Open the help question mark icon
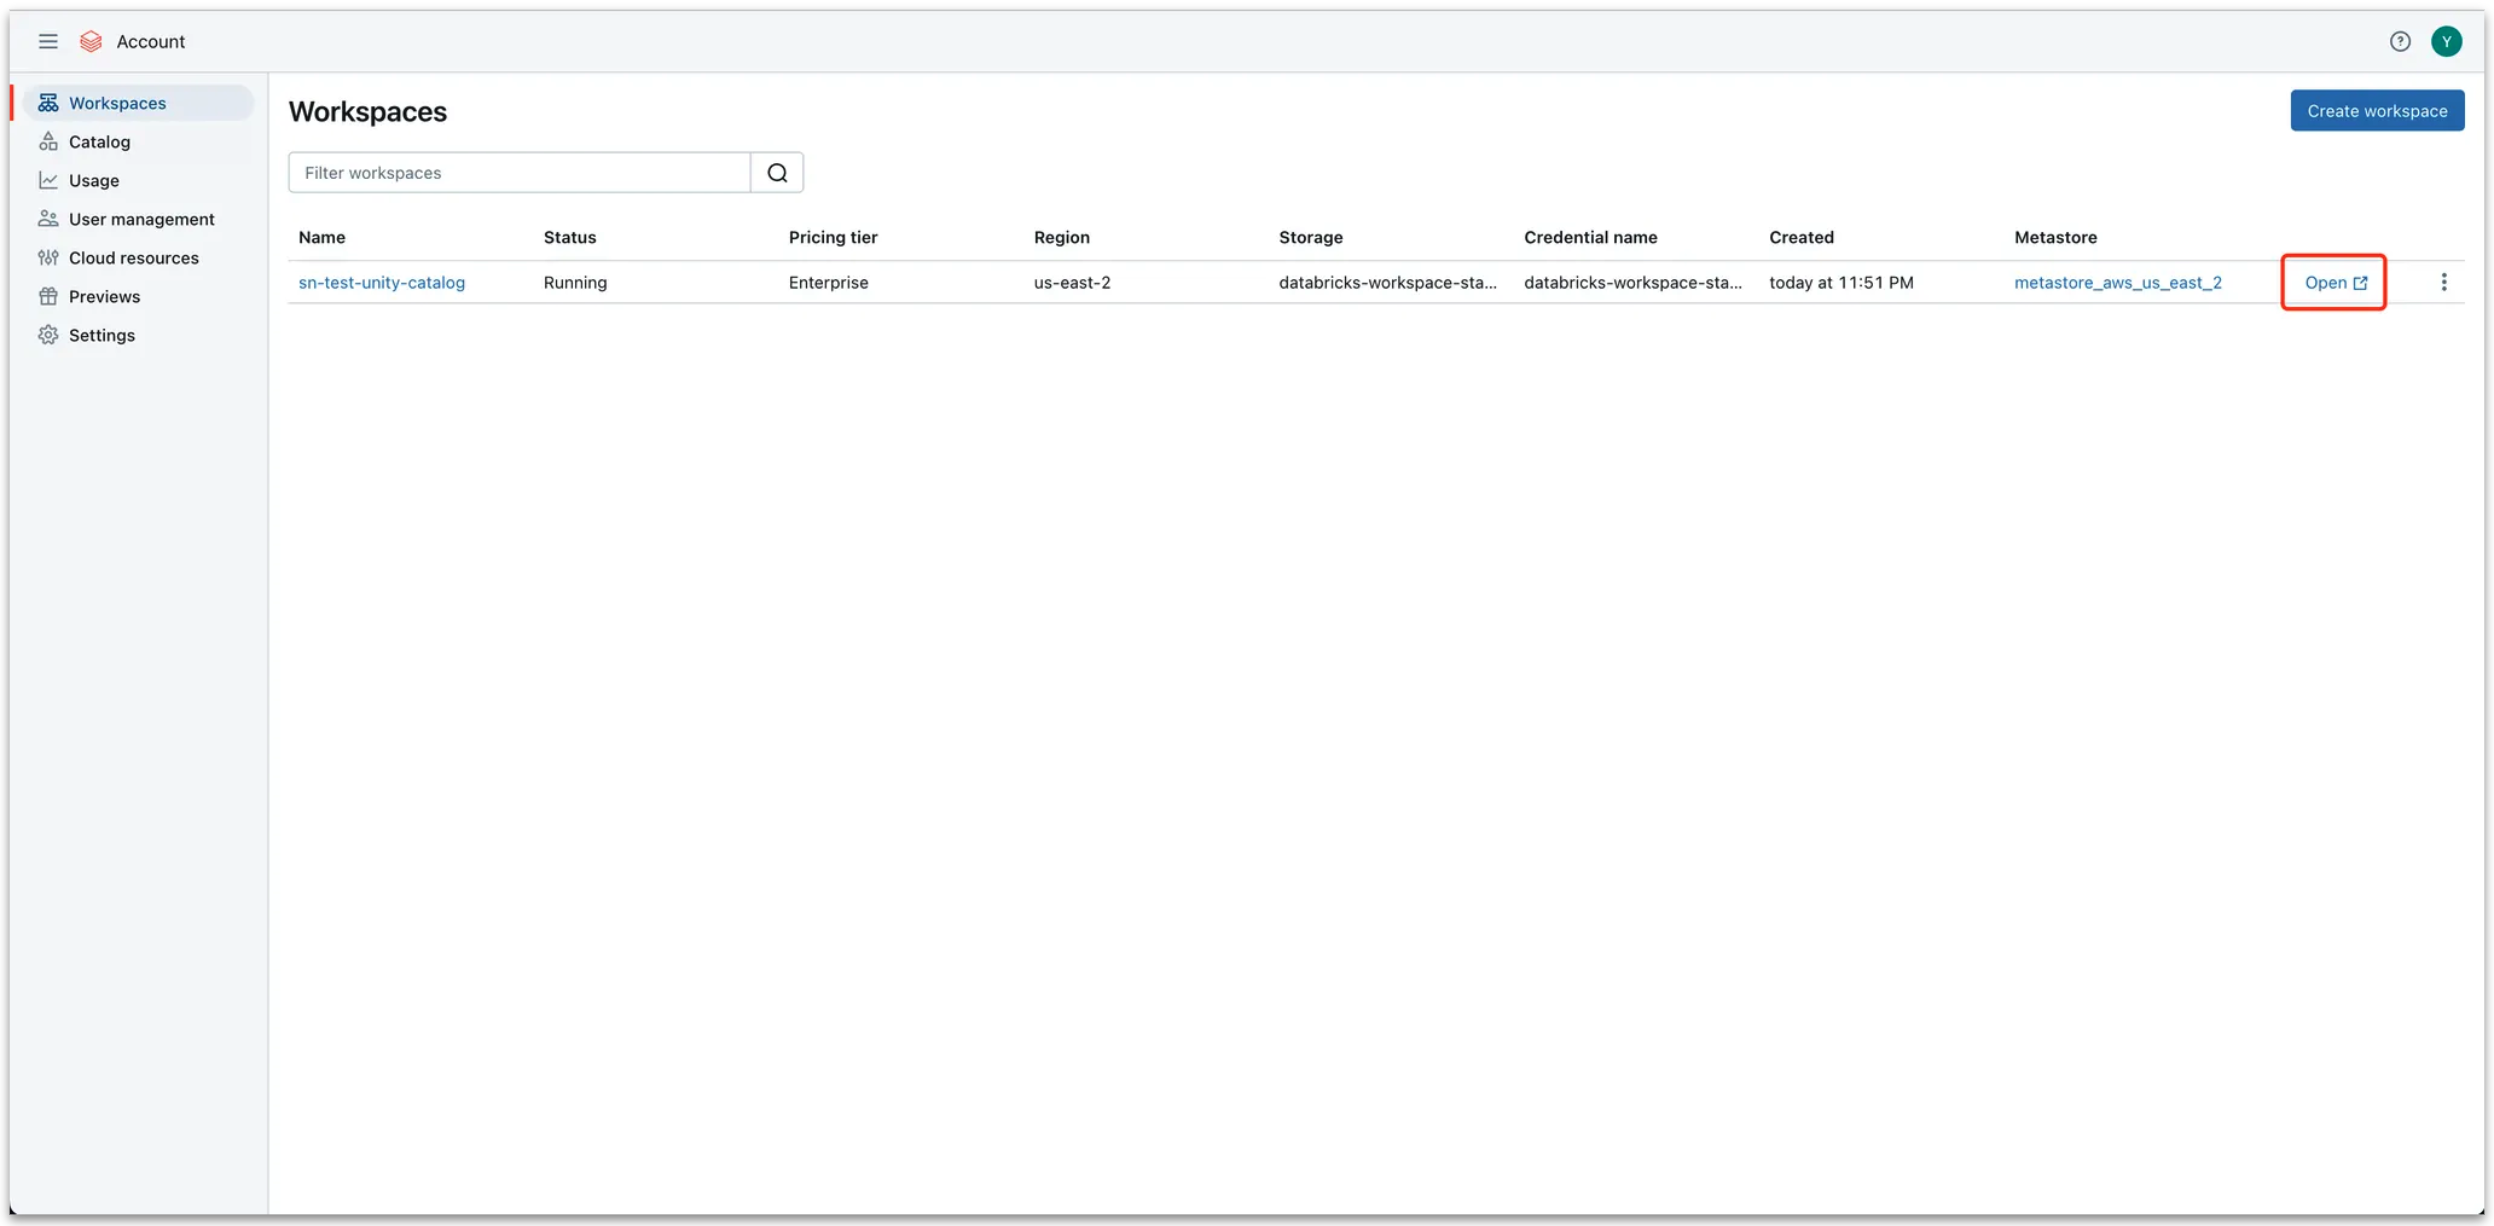This screenshot has height=1226, width=2494. coord(2400,41)
